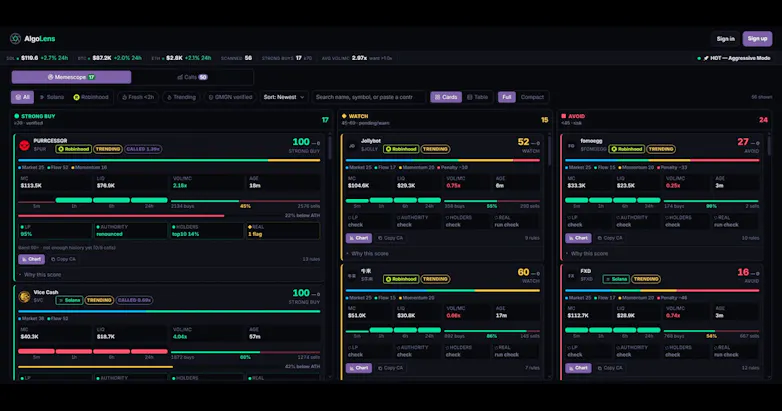This screenshot has width=782, height=411.
Task: Open Chart on the score 60 watch card
Action: click(x=359, y=368)
